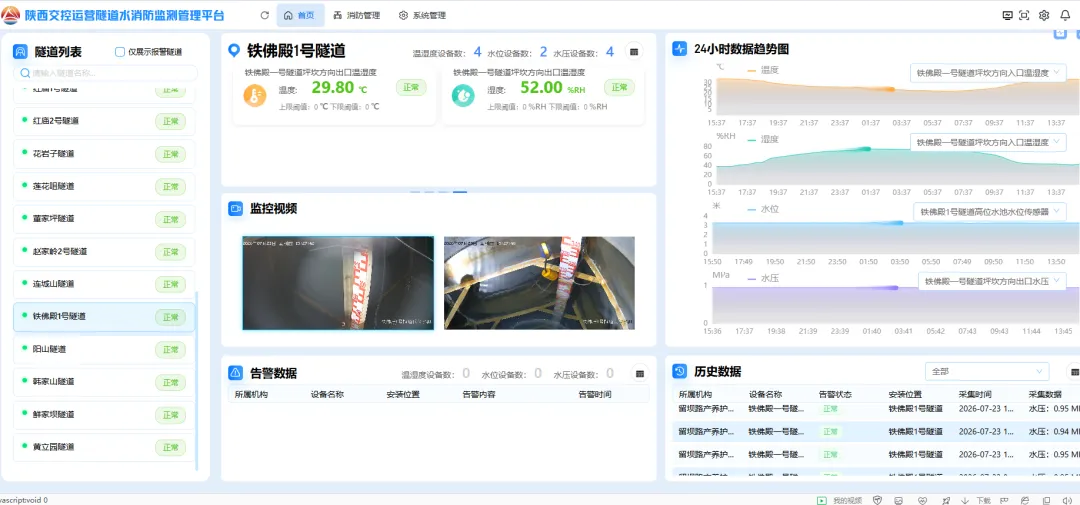Click the monitor screen icon in header
The height and width of the screenshot is (505, 1080).
point(1007,15)
